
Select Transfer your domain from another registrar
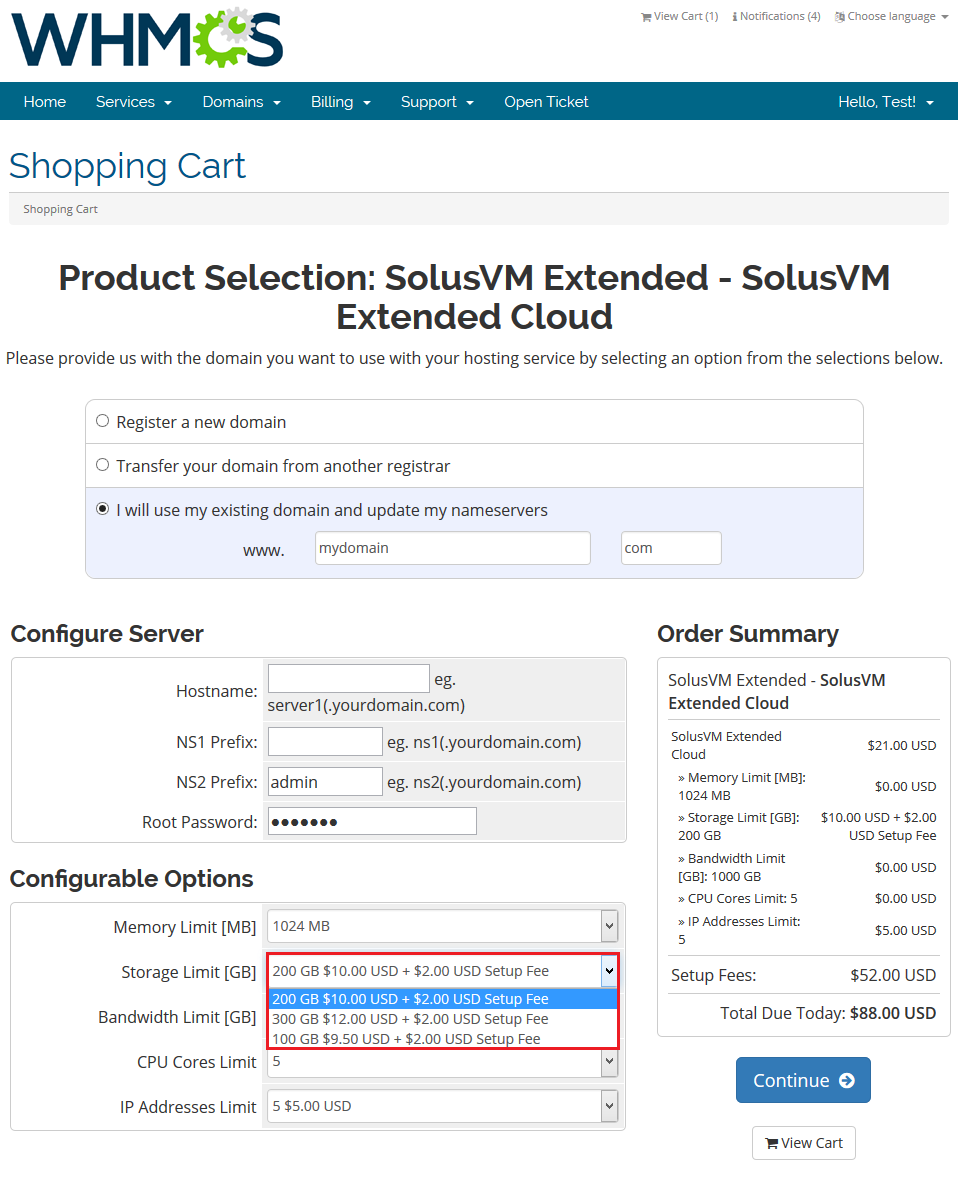coord(102,465)
